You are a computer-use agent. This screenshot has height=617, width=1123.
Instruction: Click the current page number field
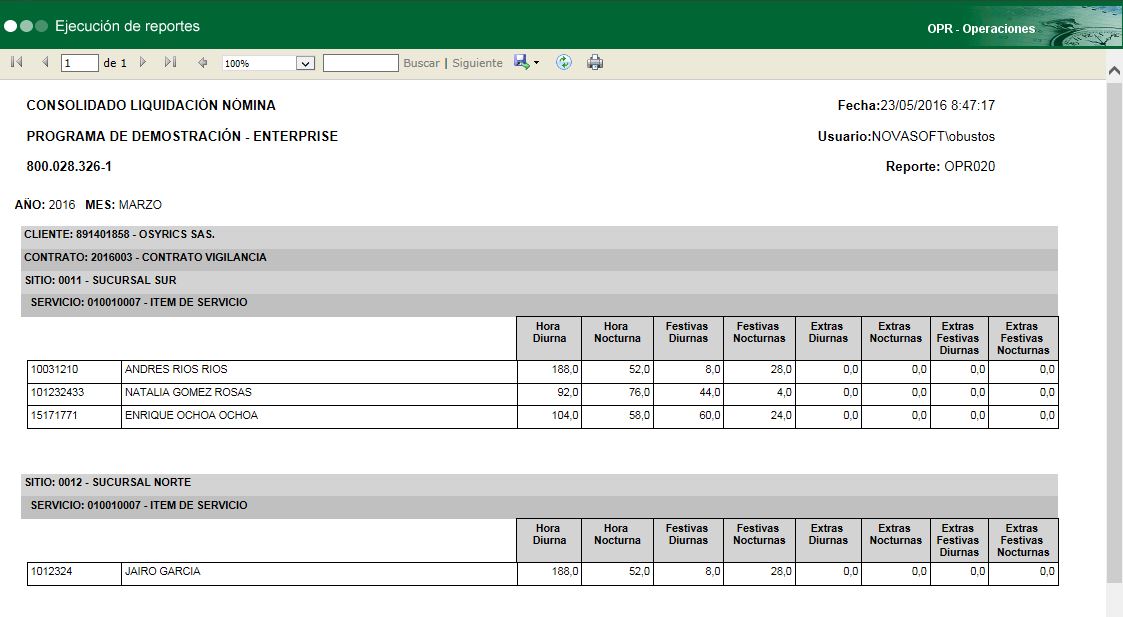click(79, 63)
